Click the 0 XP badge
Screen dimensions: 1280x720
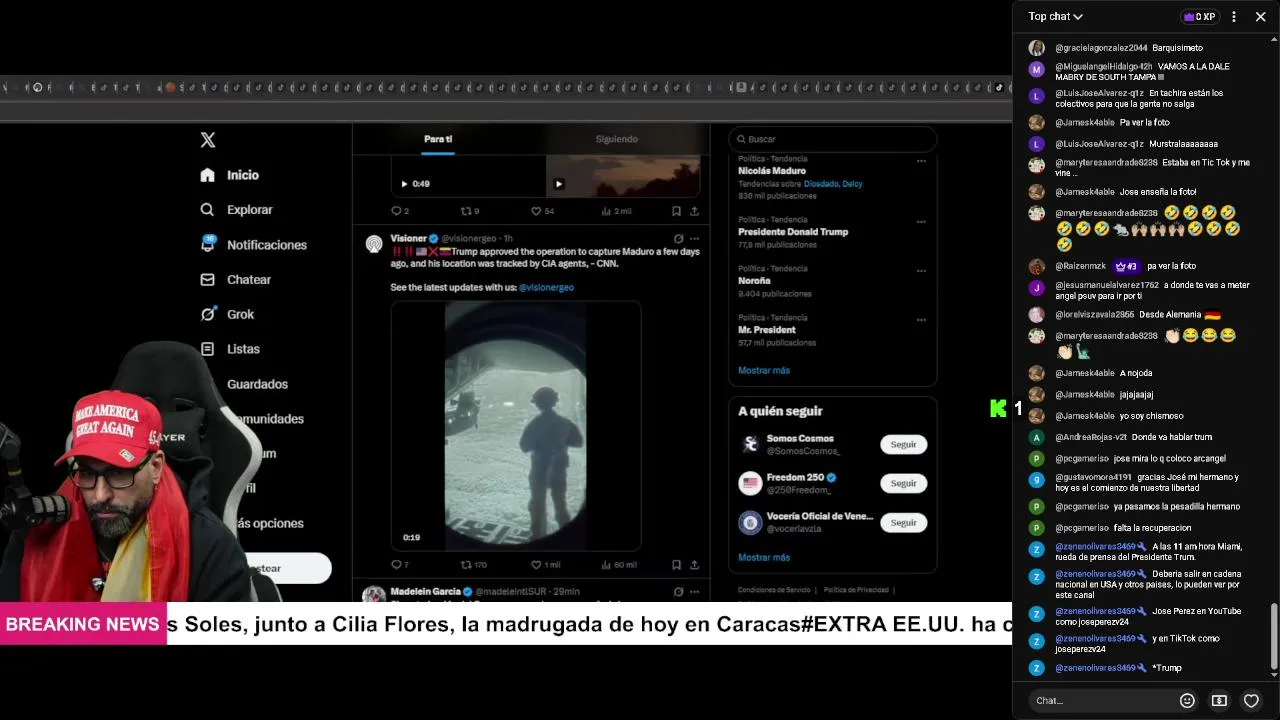point(1199,17)
